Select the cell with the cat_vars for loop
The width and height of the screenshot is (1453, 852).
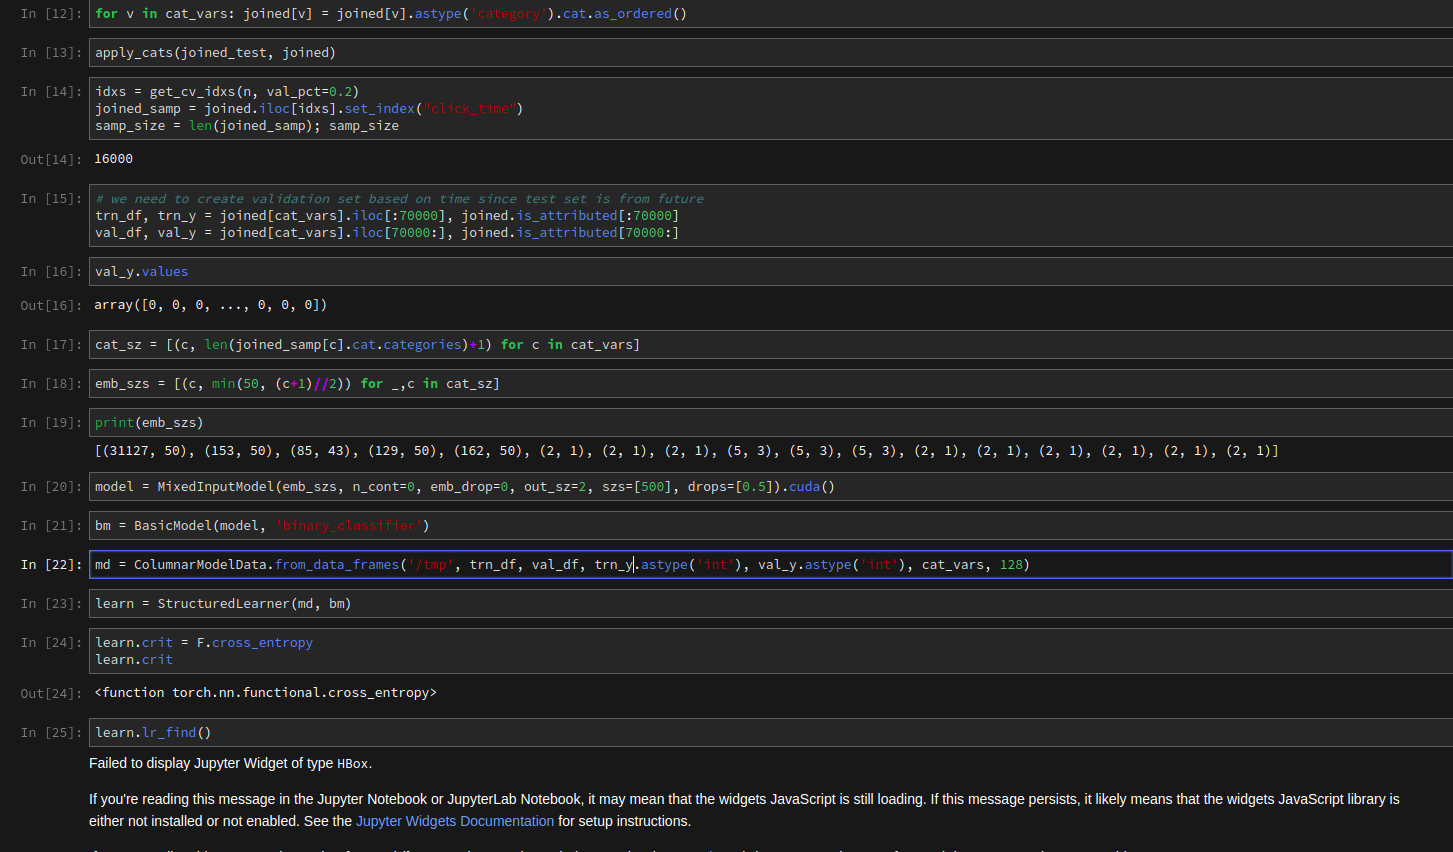click(770, 14)
